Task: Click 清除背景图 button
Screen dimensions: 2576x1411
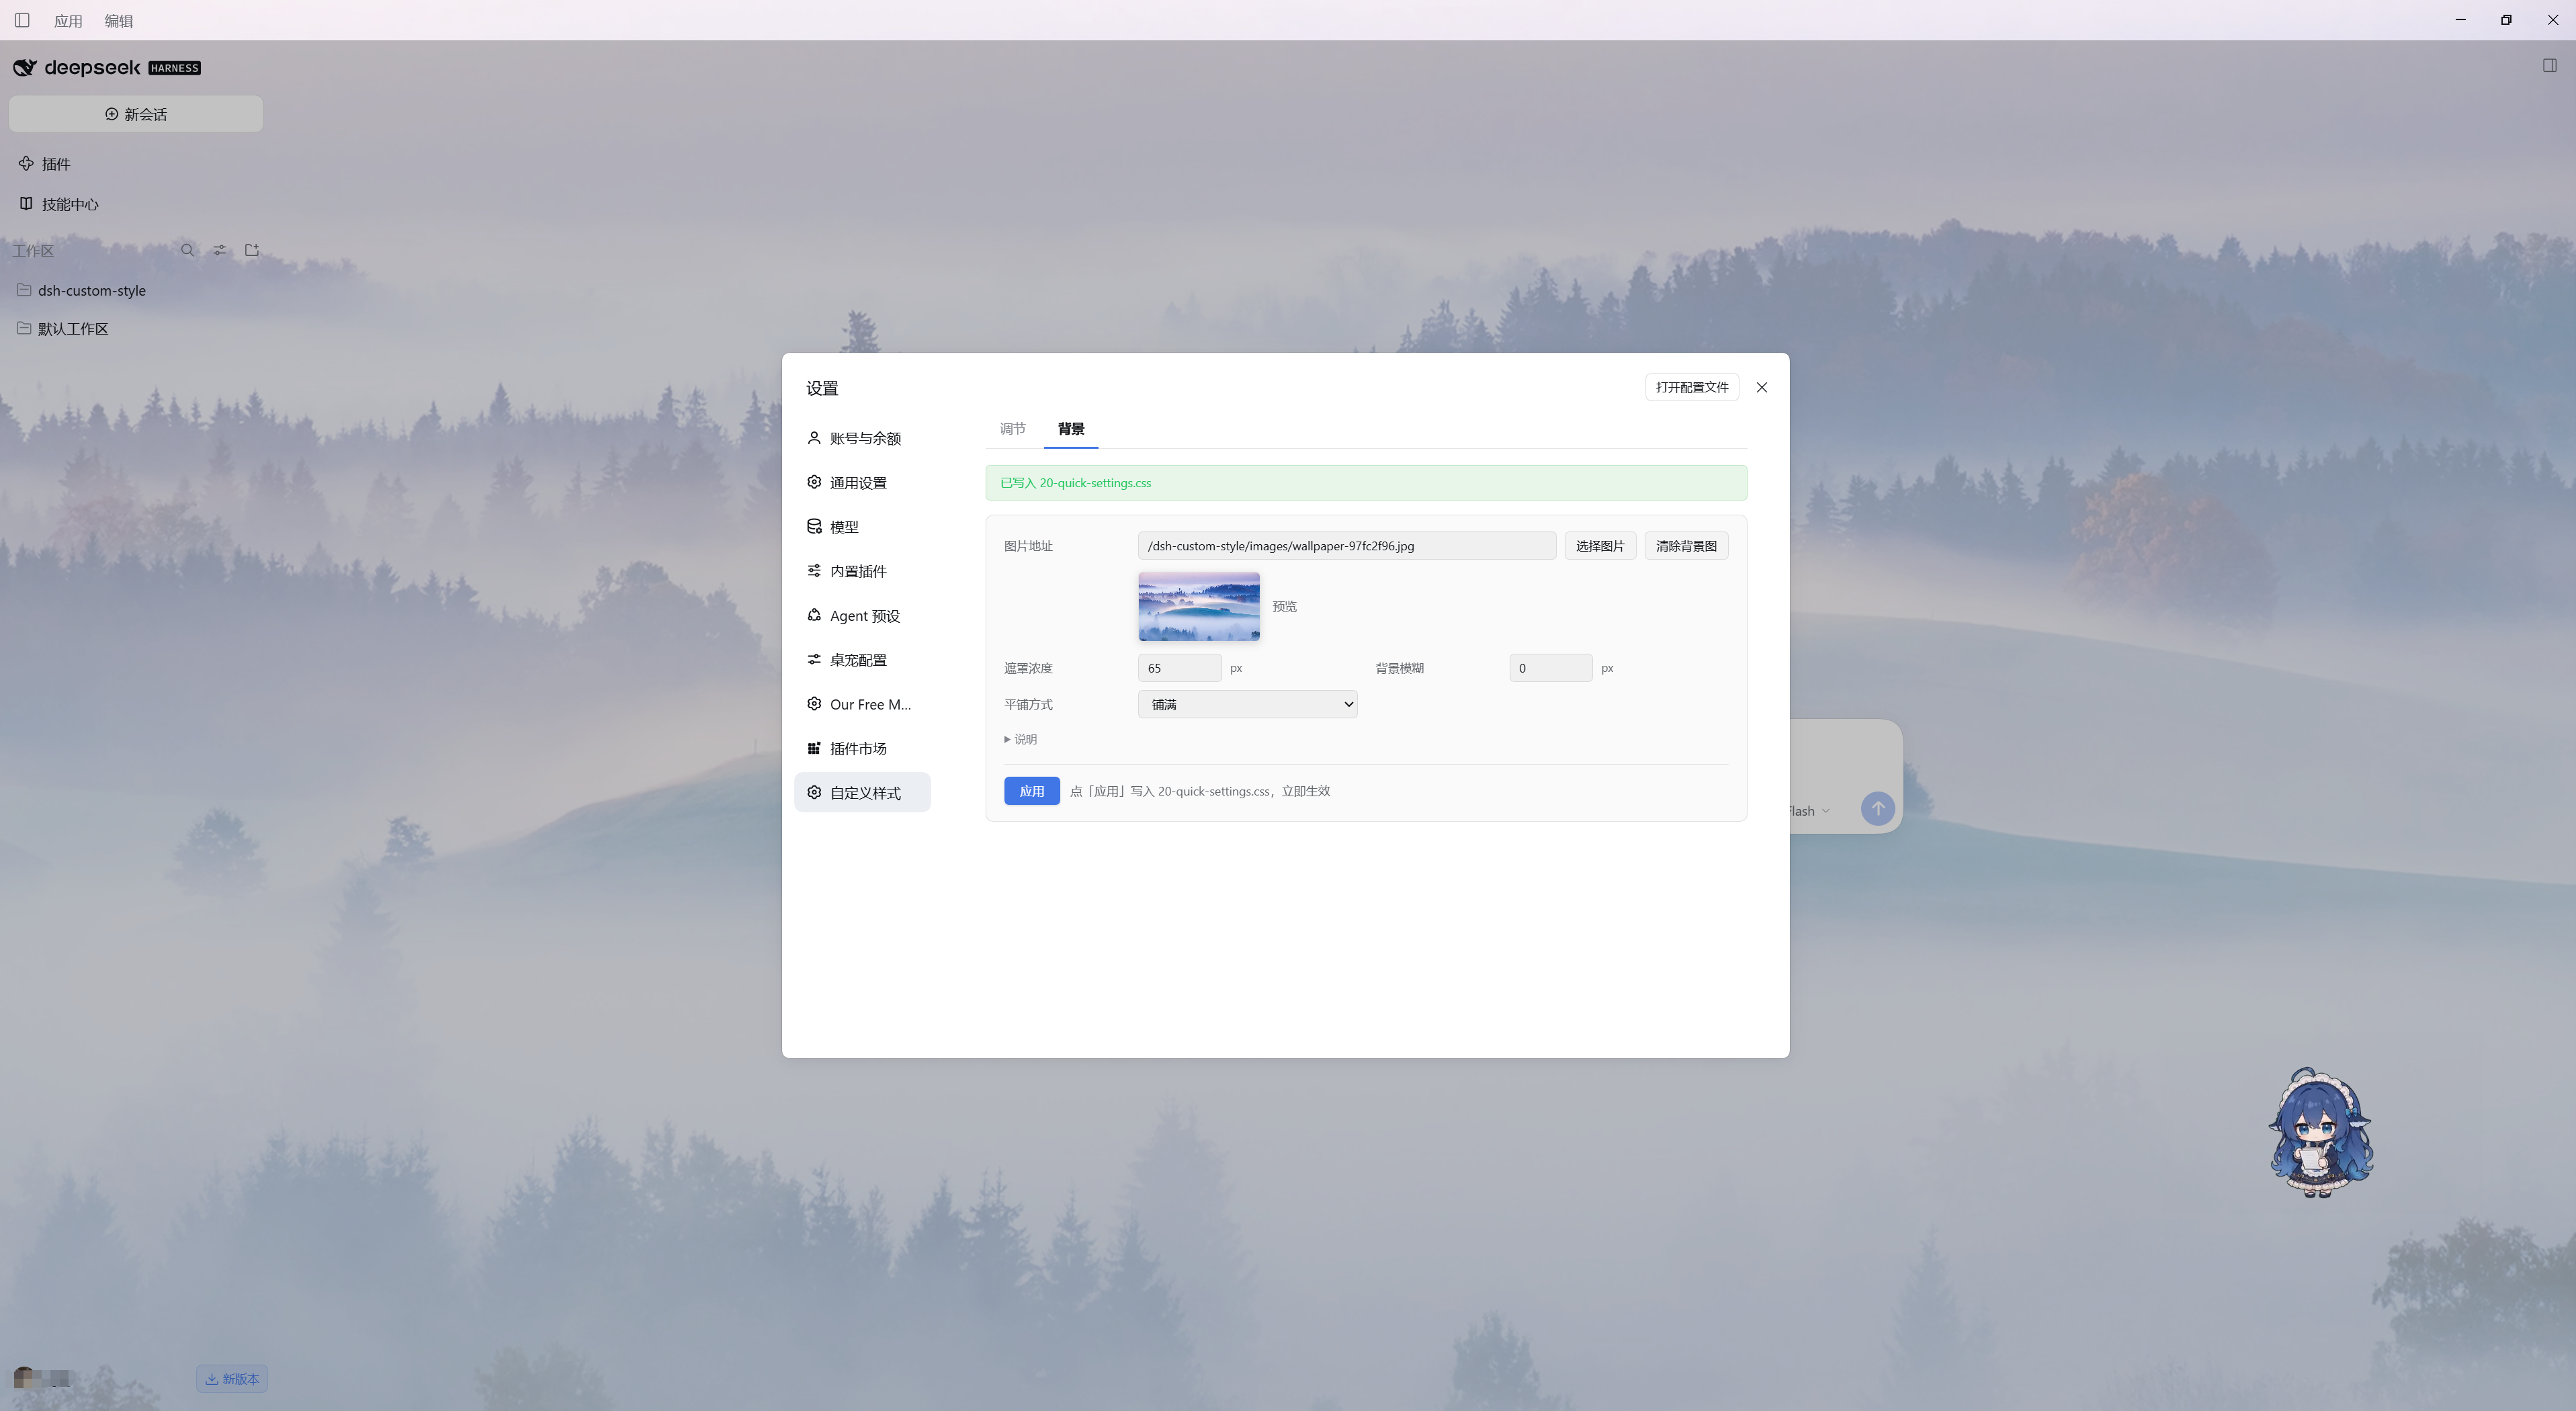Action: coord(1686,546)
